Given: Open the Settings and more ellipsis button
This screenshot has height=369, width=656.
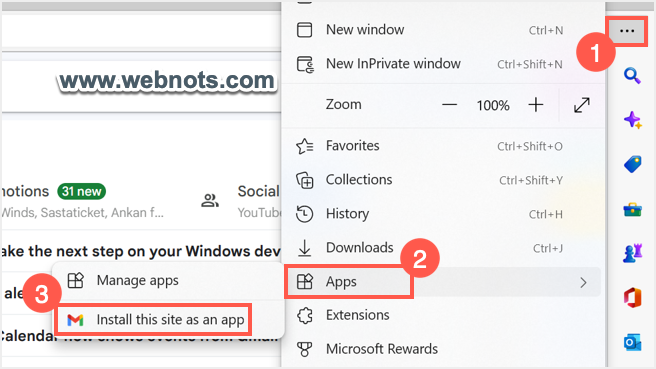Looking at the screenshot, I should (627, 31).
